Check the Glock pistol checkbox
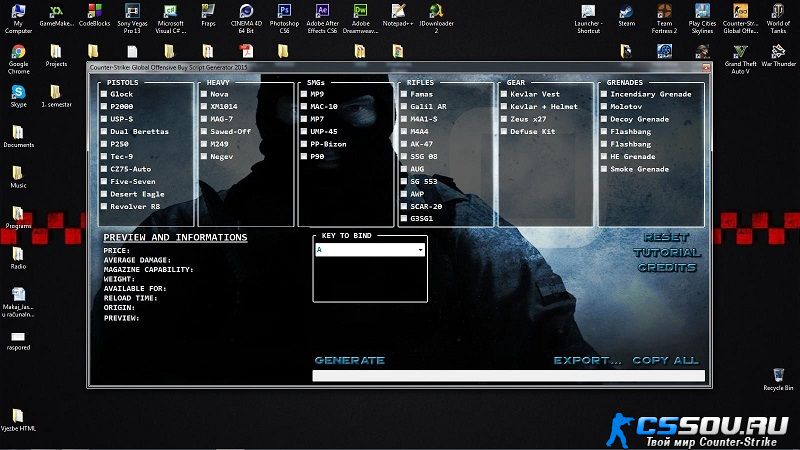This screenshot has height=450, width=800. pos(104,94)
